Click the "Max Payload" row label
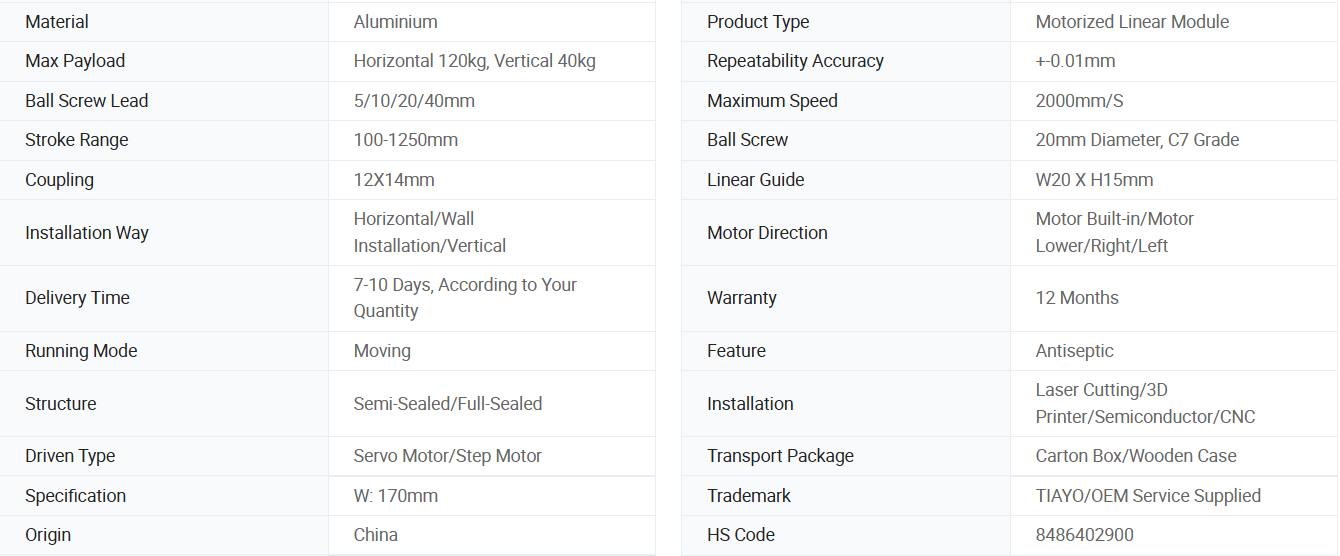The height and width of the screenshot is (556, 1340). coord(75,61)
